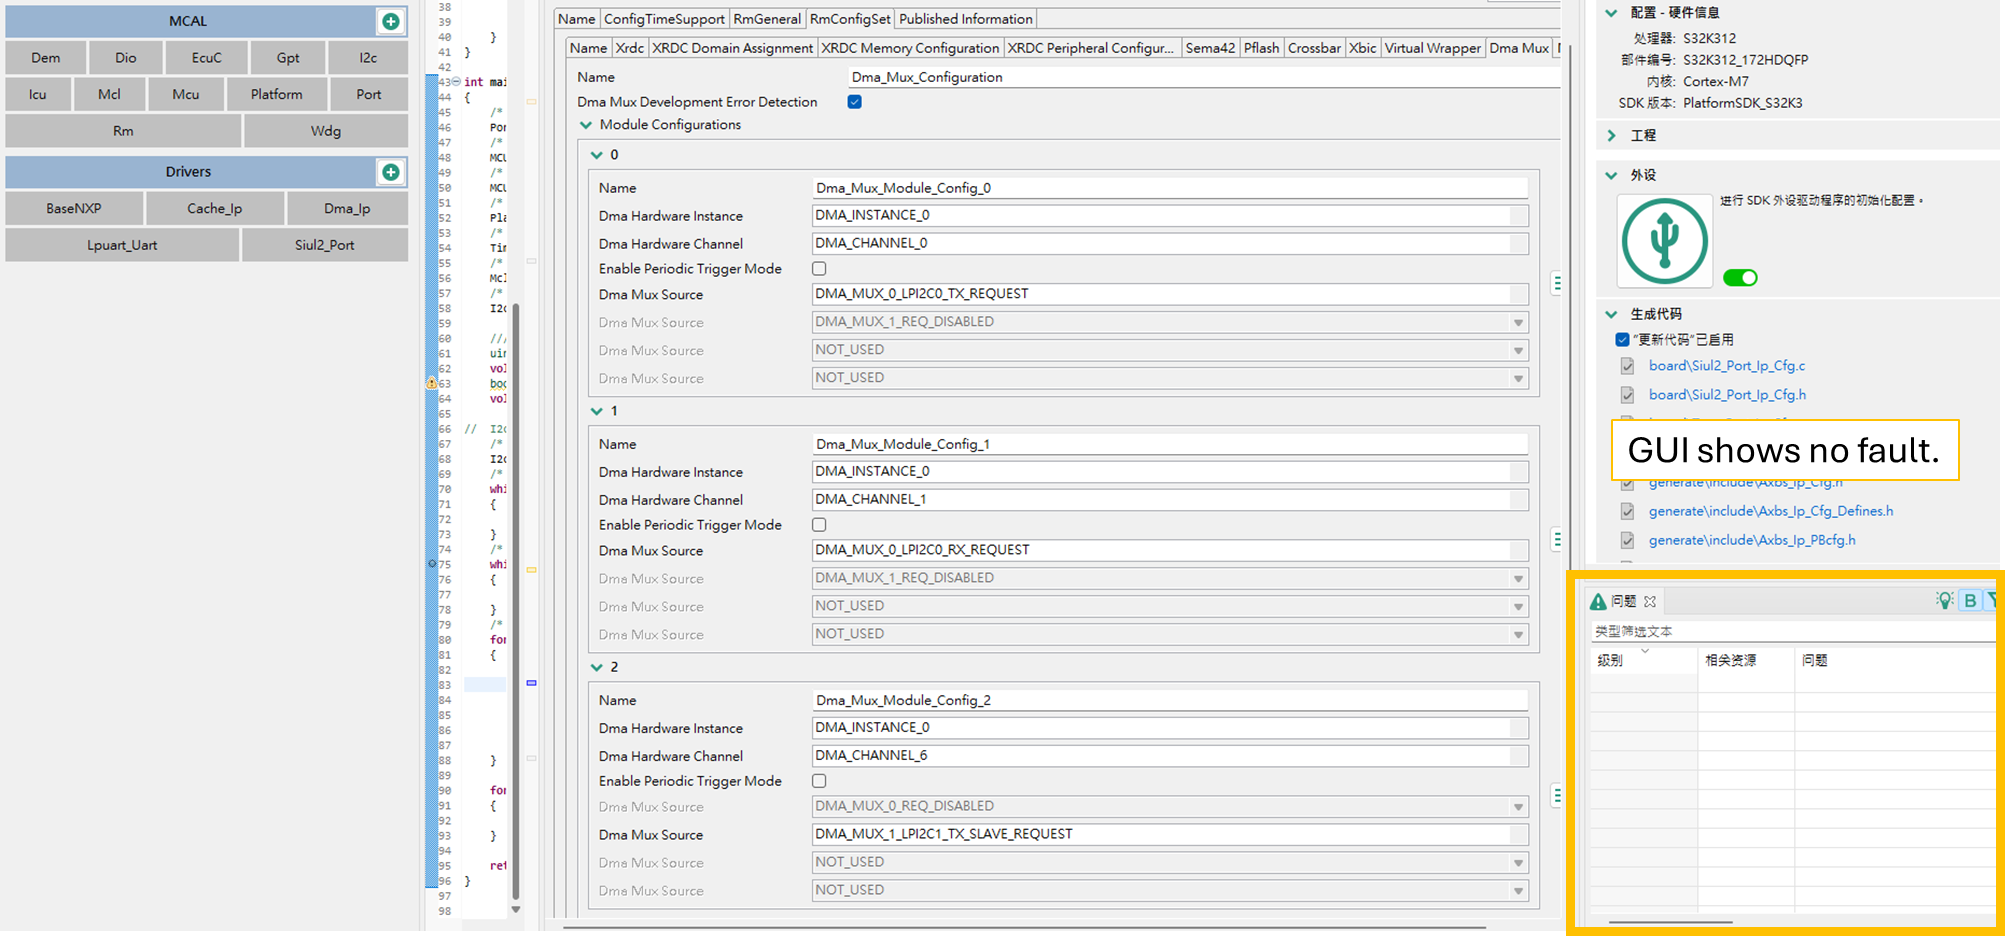Click the fold marker at code line 43
This screenshot has width=2005, height=936.
click(x=456, y=81)
